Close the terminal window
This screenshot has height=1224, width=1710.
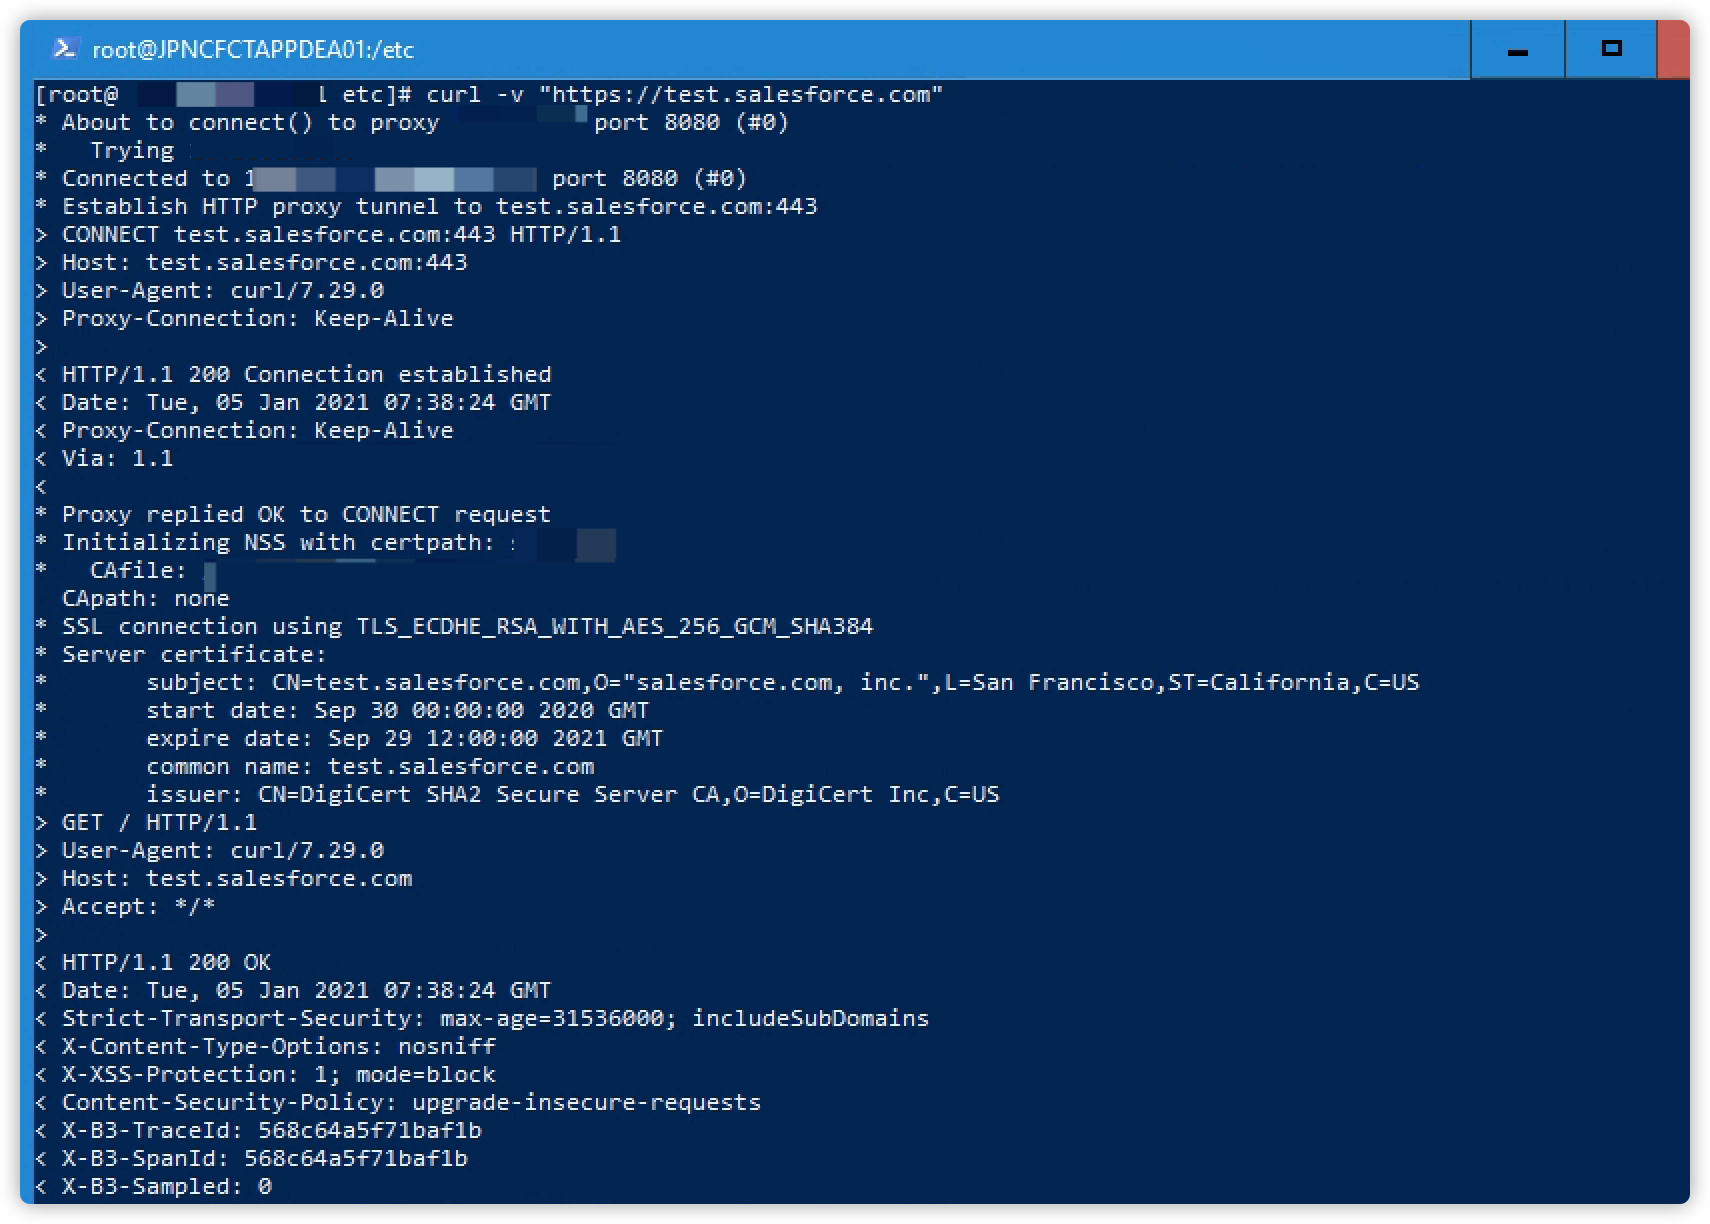[1674, 49]
